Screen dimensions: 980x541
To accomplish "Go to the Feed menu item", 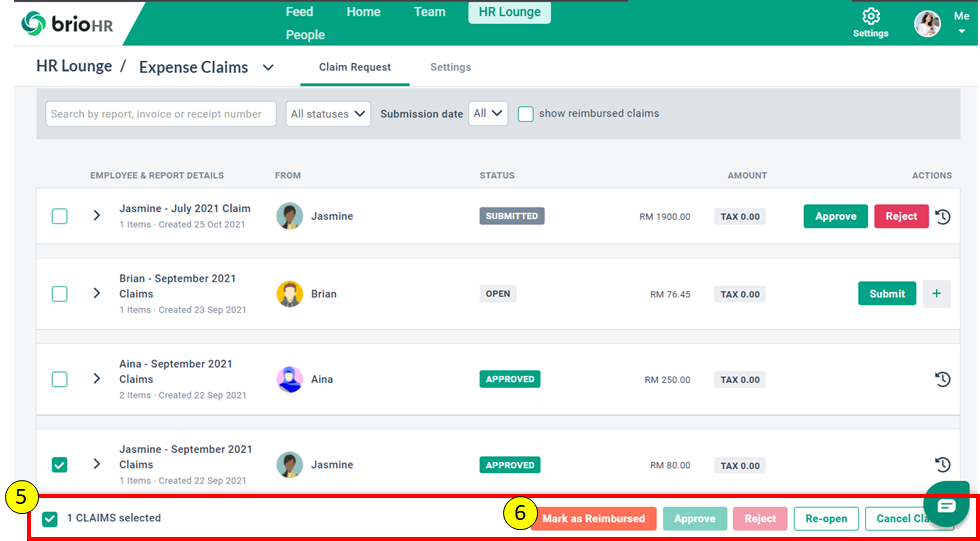I will coord(299,12).
